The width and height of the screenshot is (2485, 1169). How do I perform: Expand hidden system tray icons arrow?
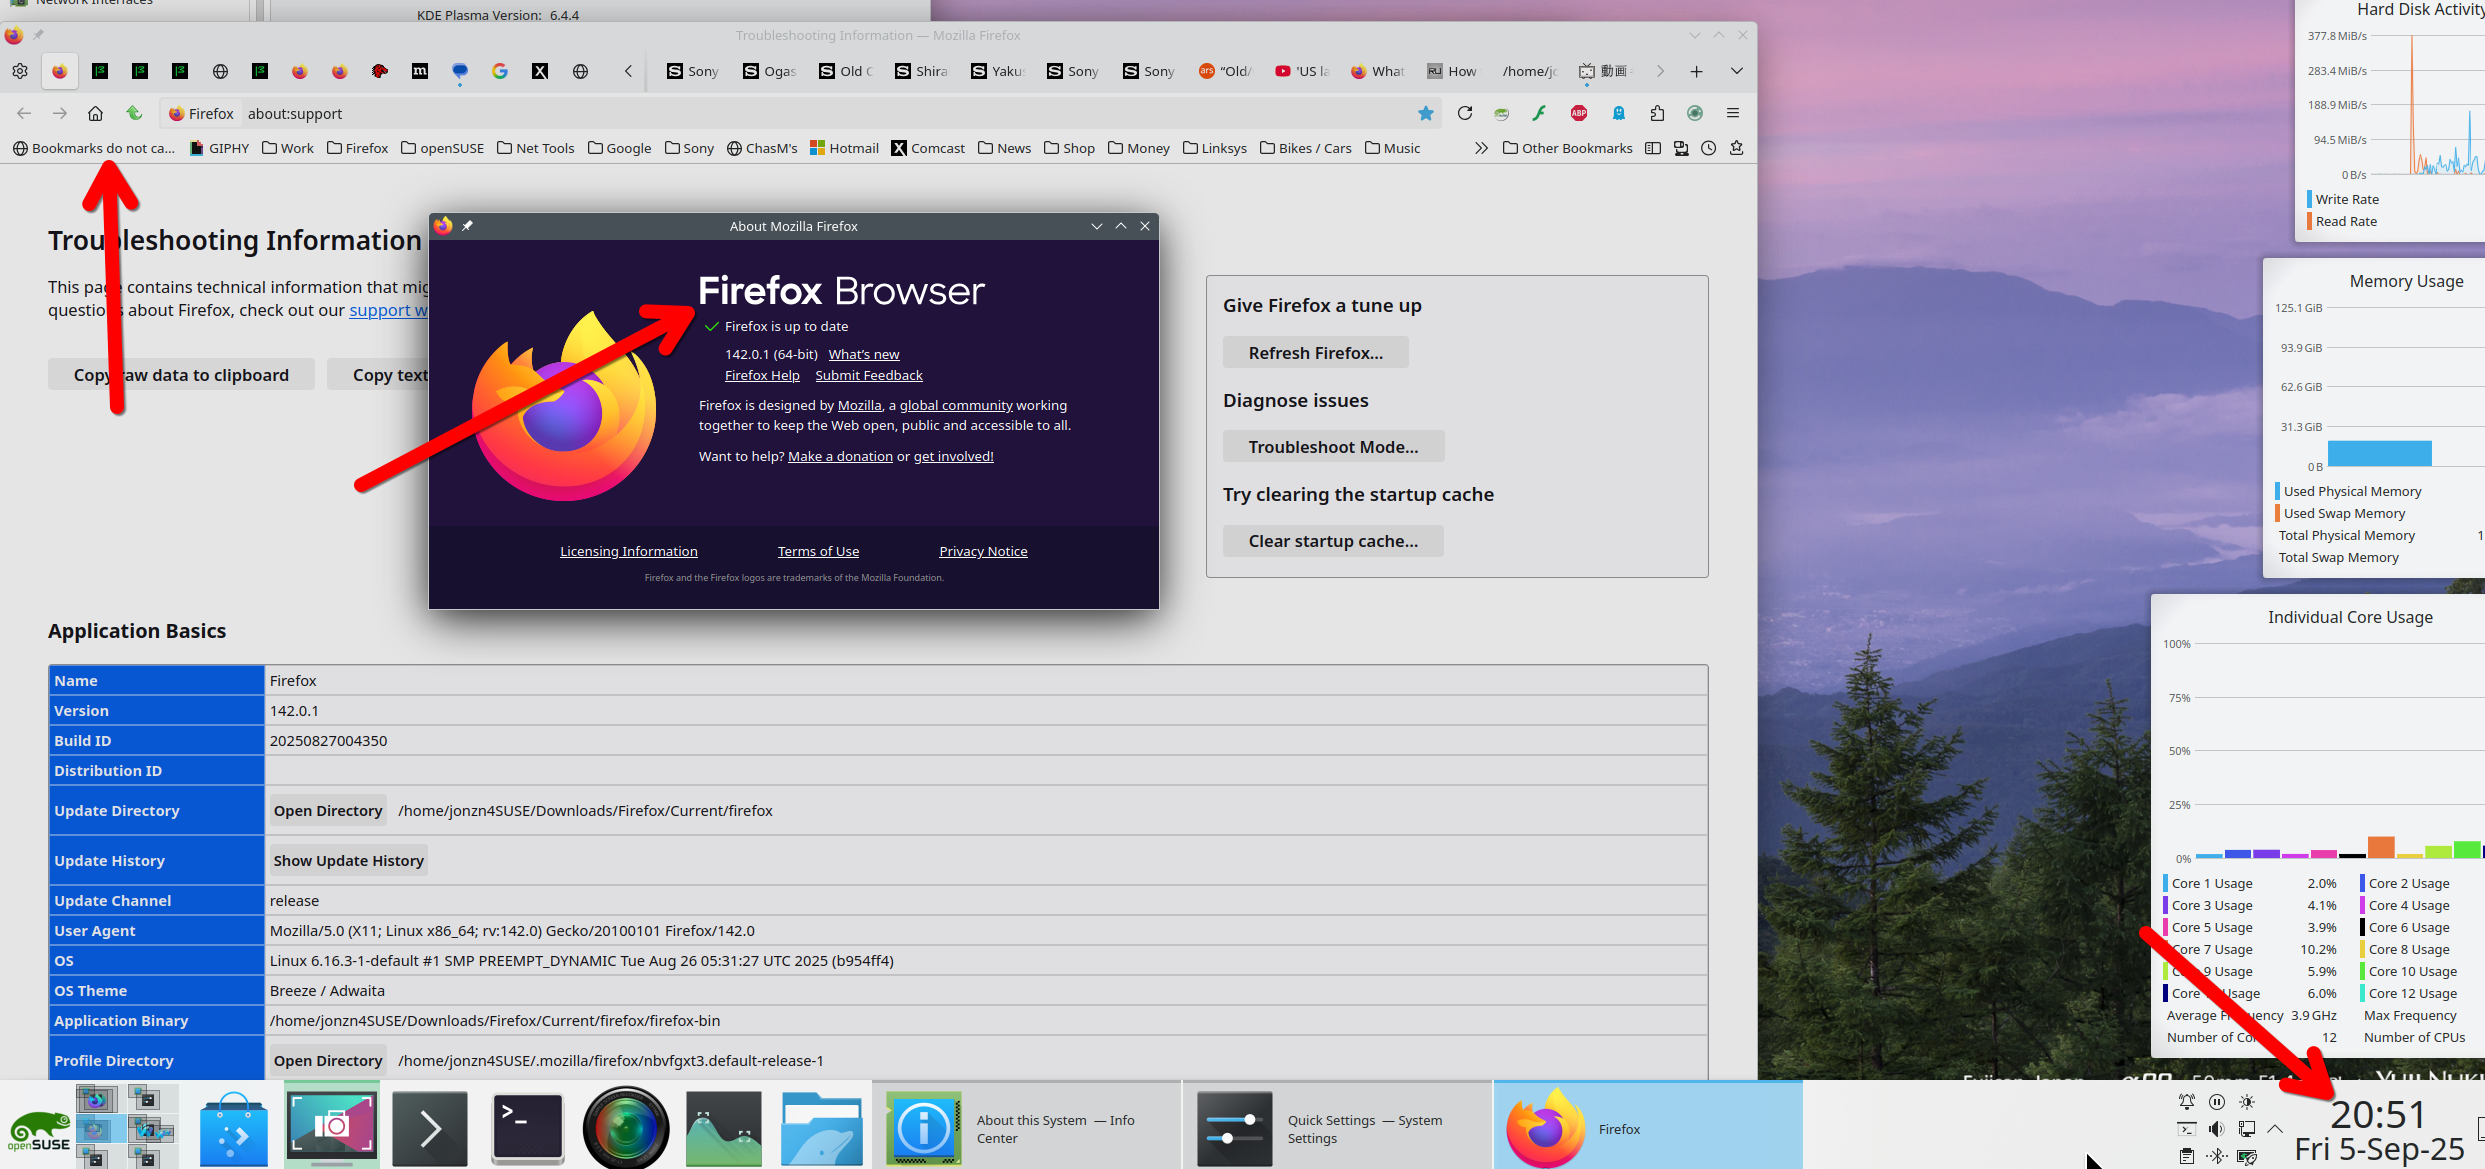[x=2275, y=1129]
